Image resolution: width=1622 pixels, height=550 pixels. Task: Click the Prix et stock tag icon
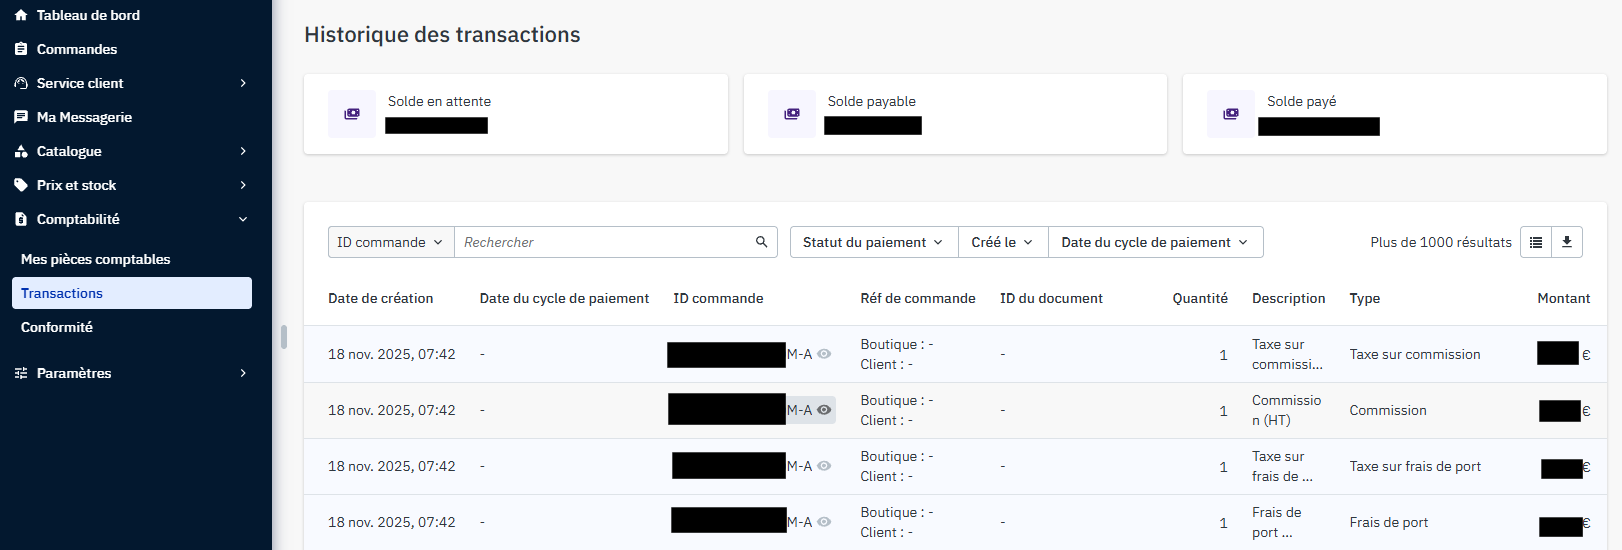tap(21, 185)
